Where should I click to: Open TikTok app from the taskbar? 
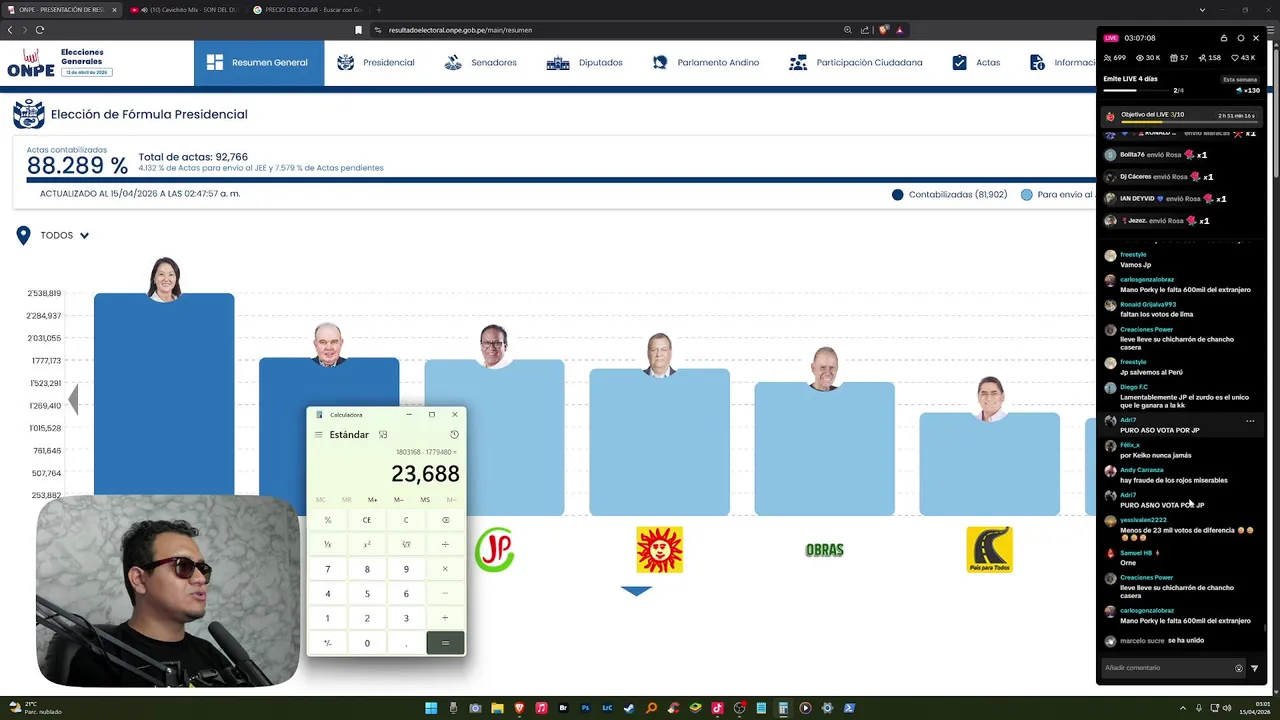pos(717,708)
